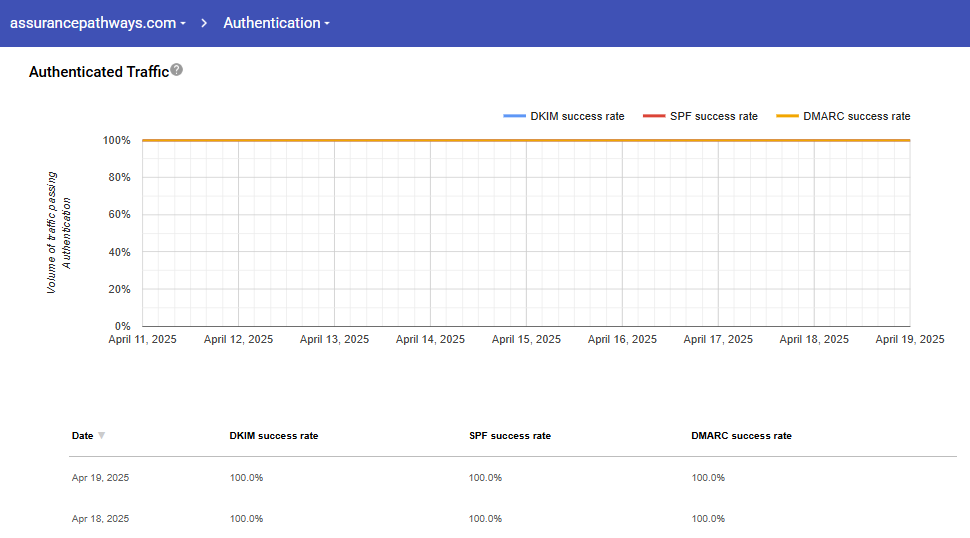This screenshot has width=970, height=538.
Task: Click the breadcrumb chevron separator arrow
Action: (204, 23)
